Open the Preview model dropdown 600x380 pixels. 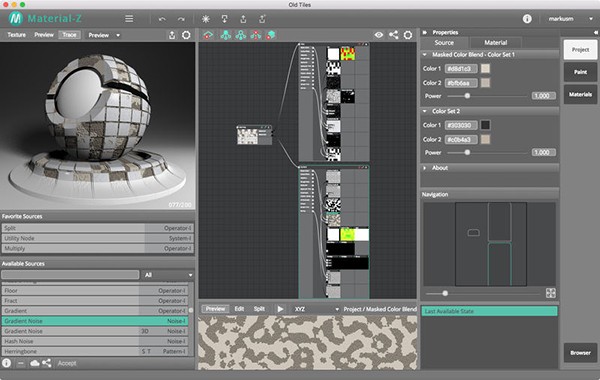click(104, 35)
